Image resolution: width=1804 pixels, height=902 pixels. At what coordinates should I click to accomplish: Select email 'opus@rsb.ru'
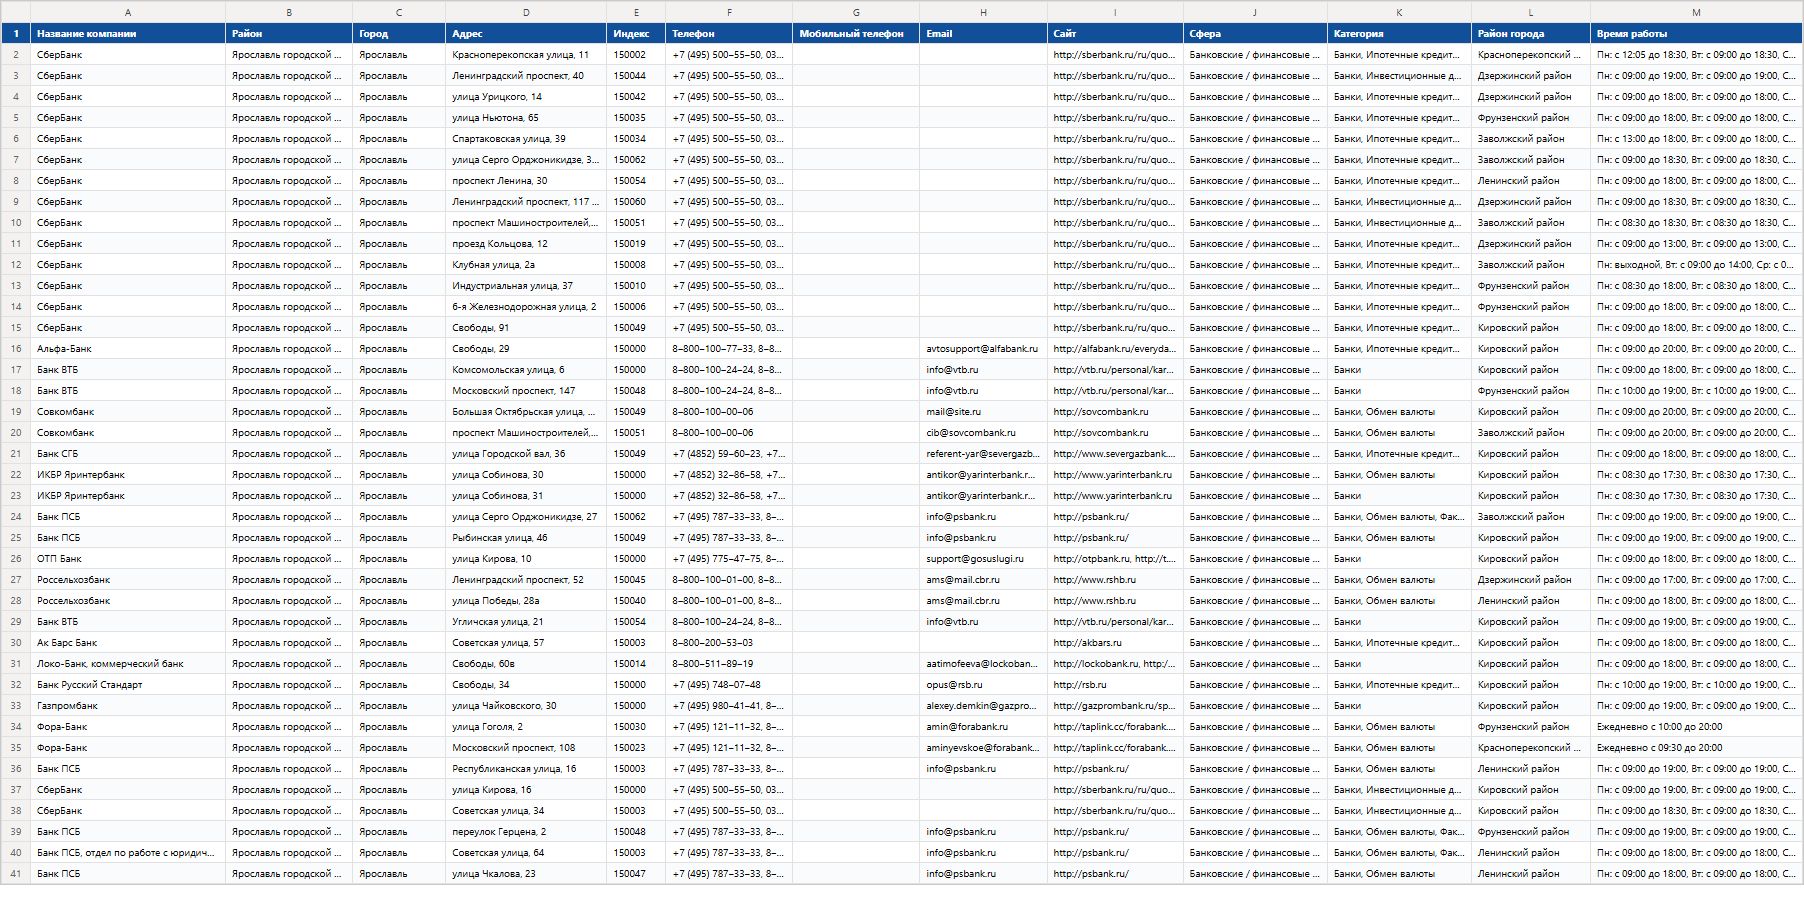pos(983,685)
